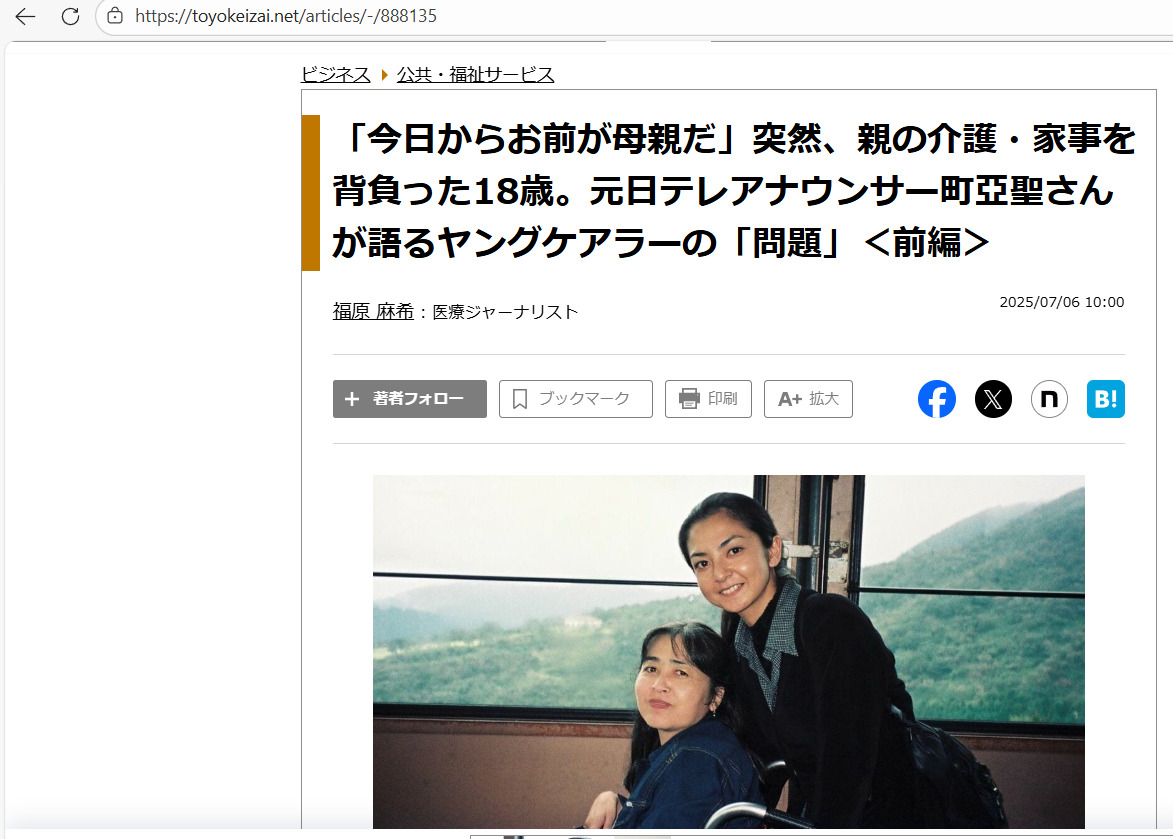Viewport: 1173px width, 839px height.
Task: Go back using the browser back arrow
Action: click(25, 16)
